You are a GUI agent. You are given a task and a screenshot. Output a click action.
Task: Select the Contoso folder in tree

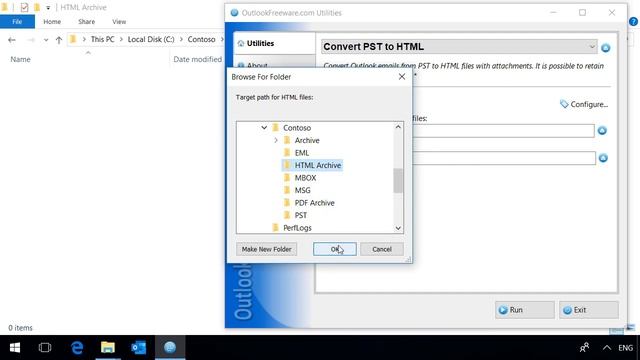coord(297,128)
